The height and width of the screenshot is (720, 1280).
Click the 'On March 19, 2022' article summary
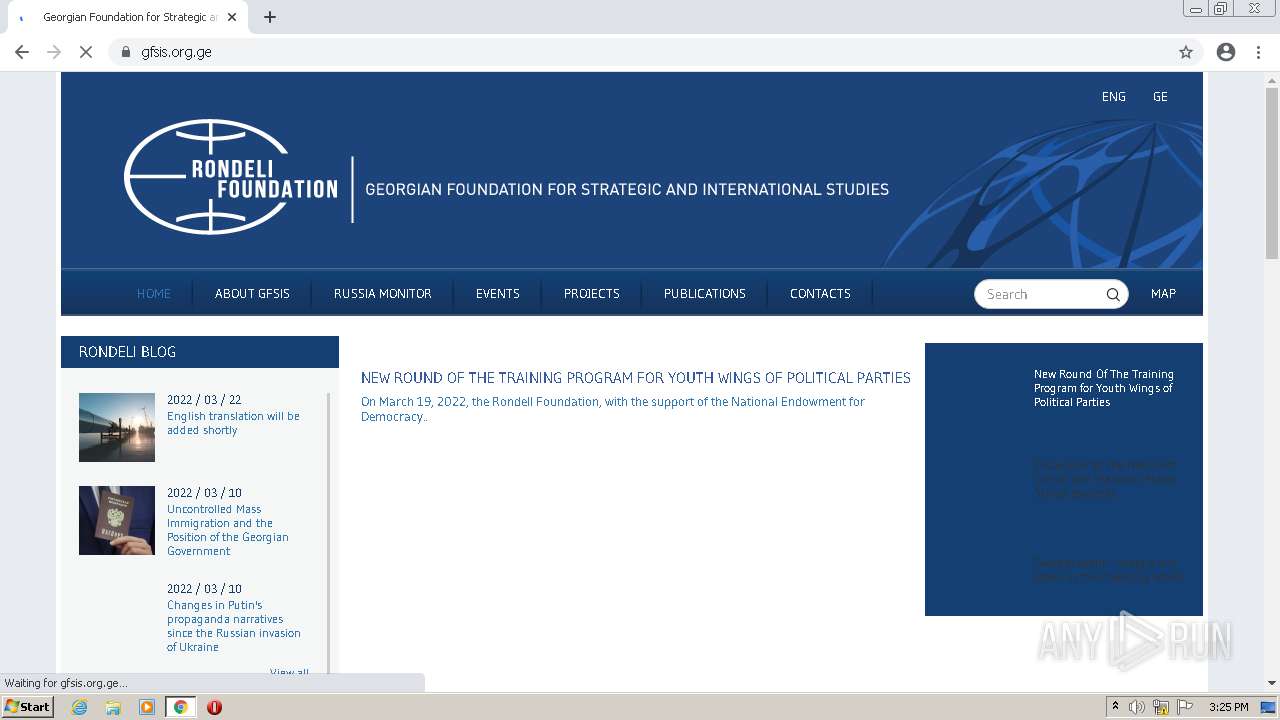coord(613,409)
